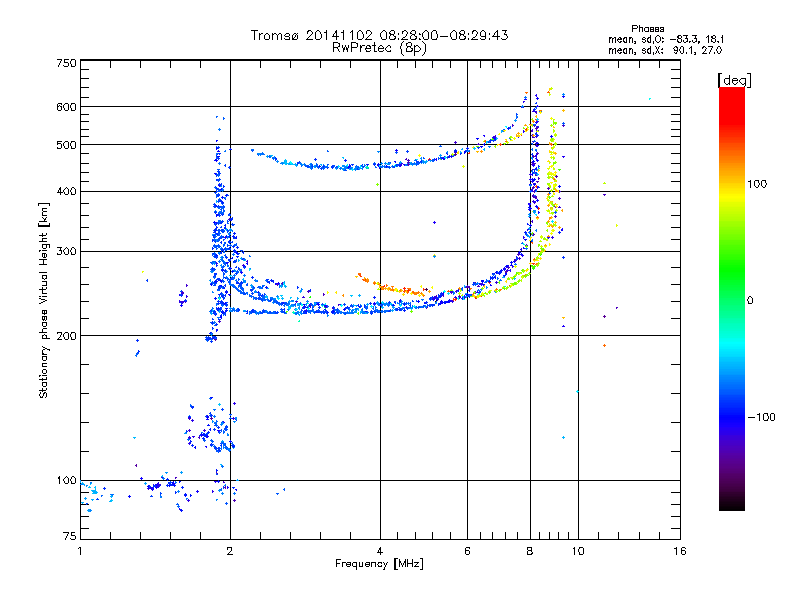Click the x-axis tick label '4'
Viewport: 800px width, 600px height.
(x=380, y=551)
